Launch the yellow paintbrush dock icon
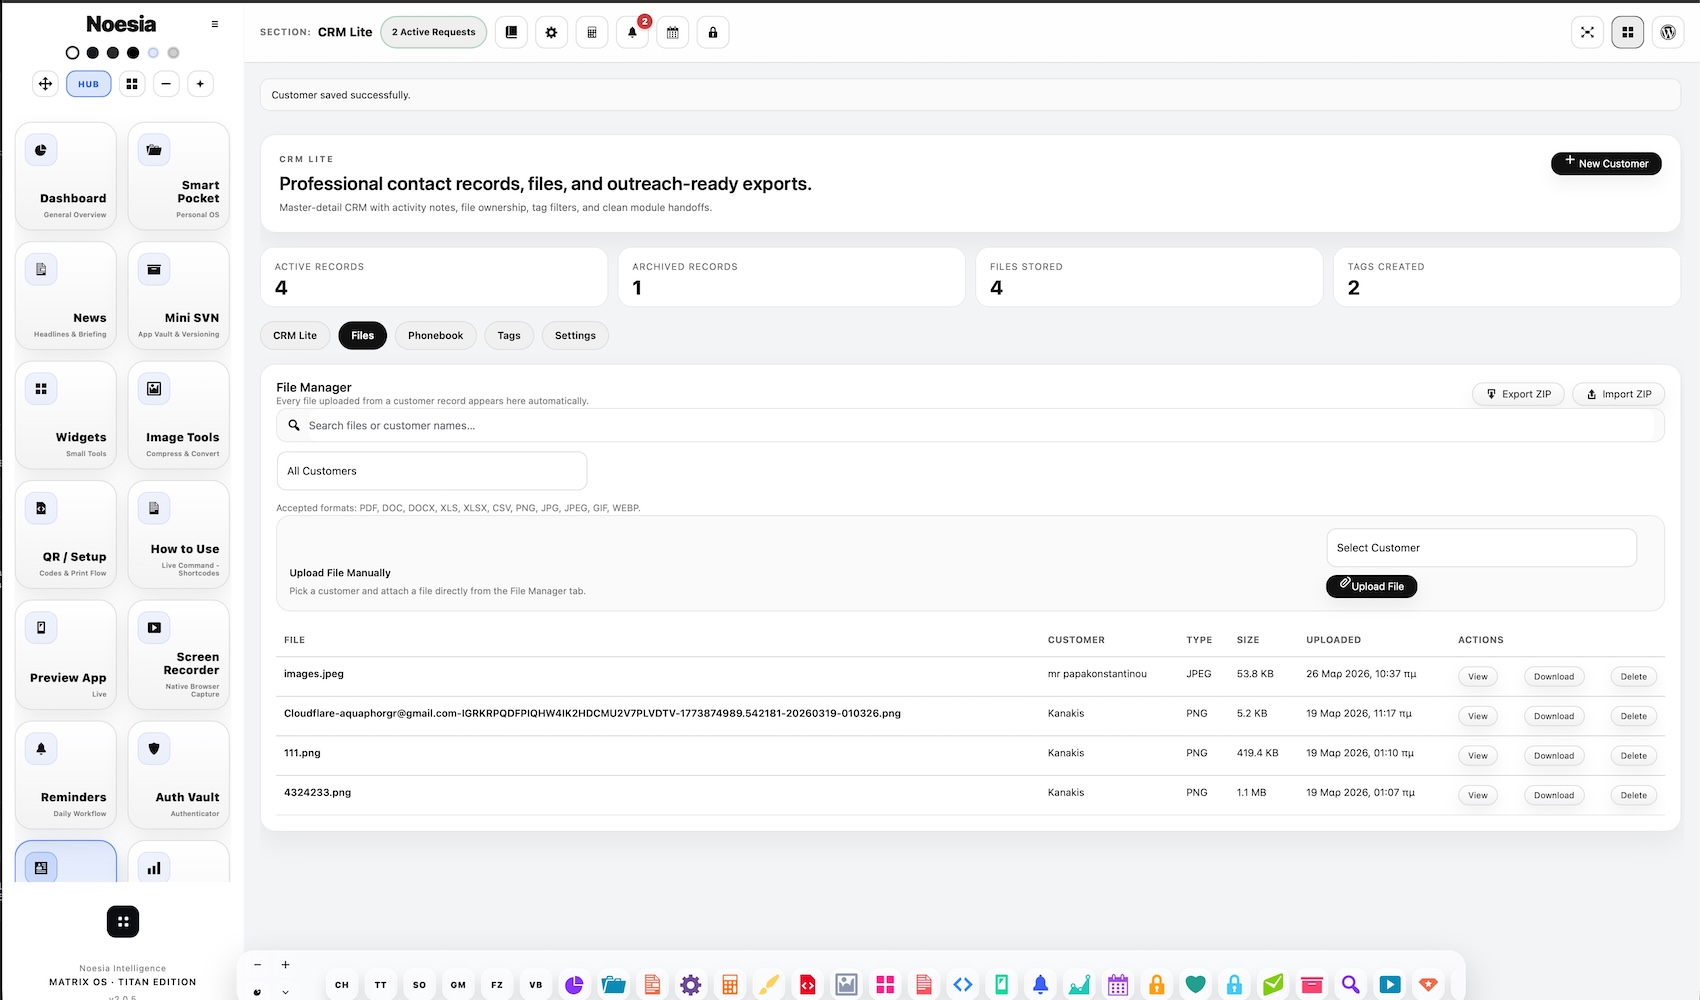The image size is (1700, 1000). [x=768, y=985]
